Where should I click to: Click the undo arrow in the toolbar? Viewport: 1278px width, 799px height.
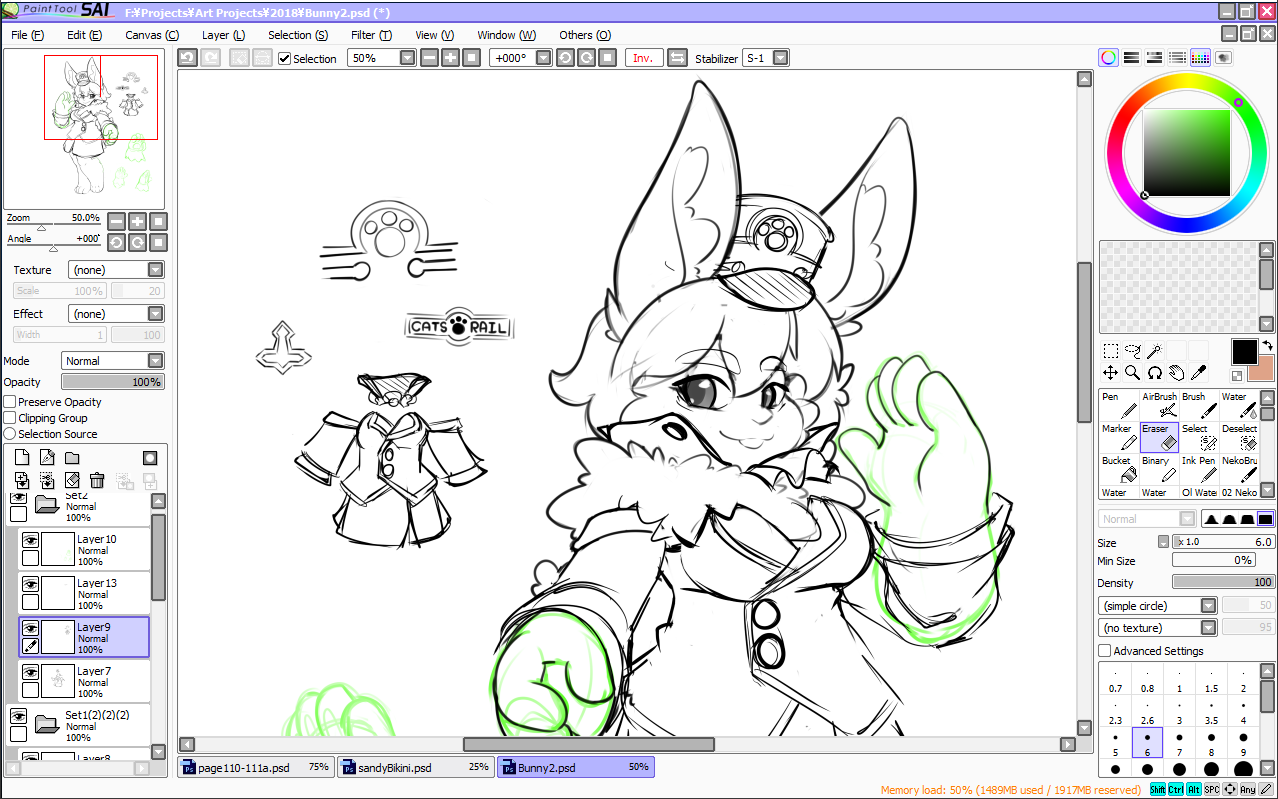[x=187, y=58]
